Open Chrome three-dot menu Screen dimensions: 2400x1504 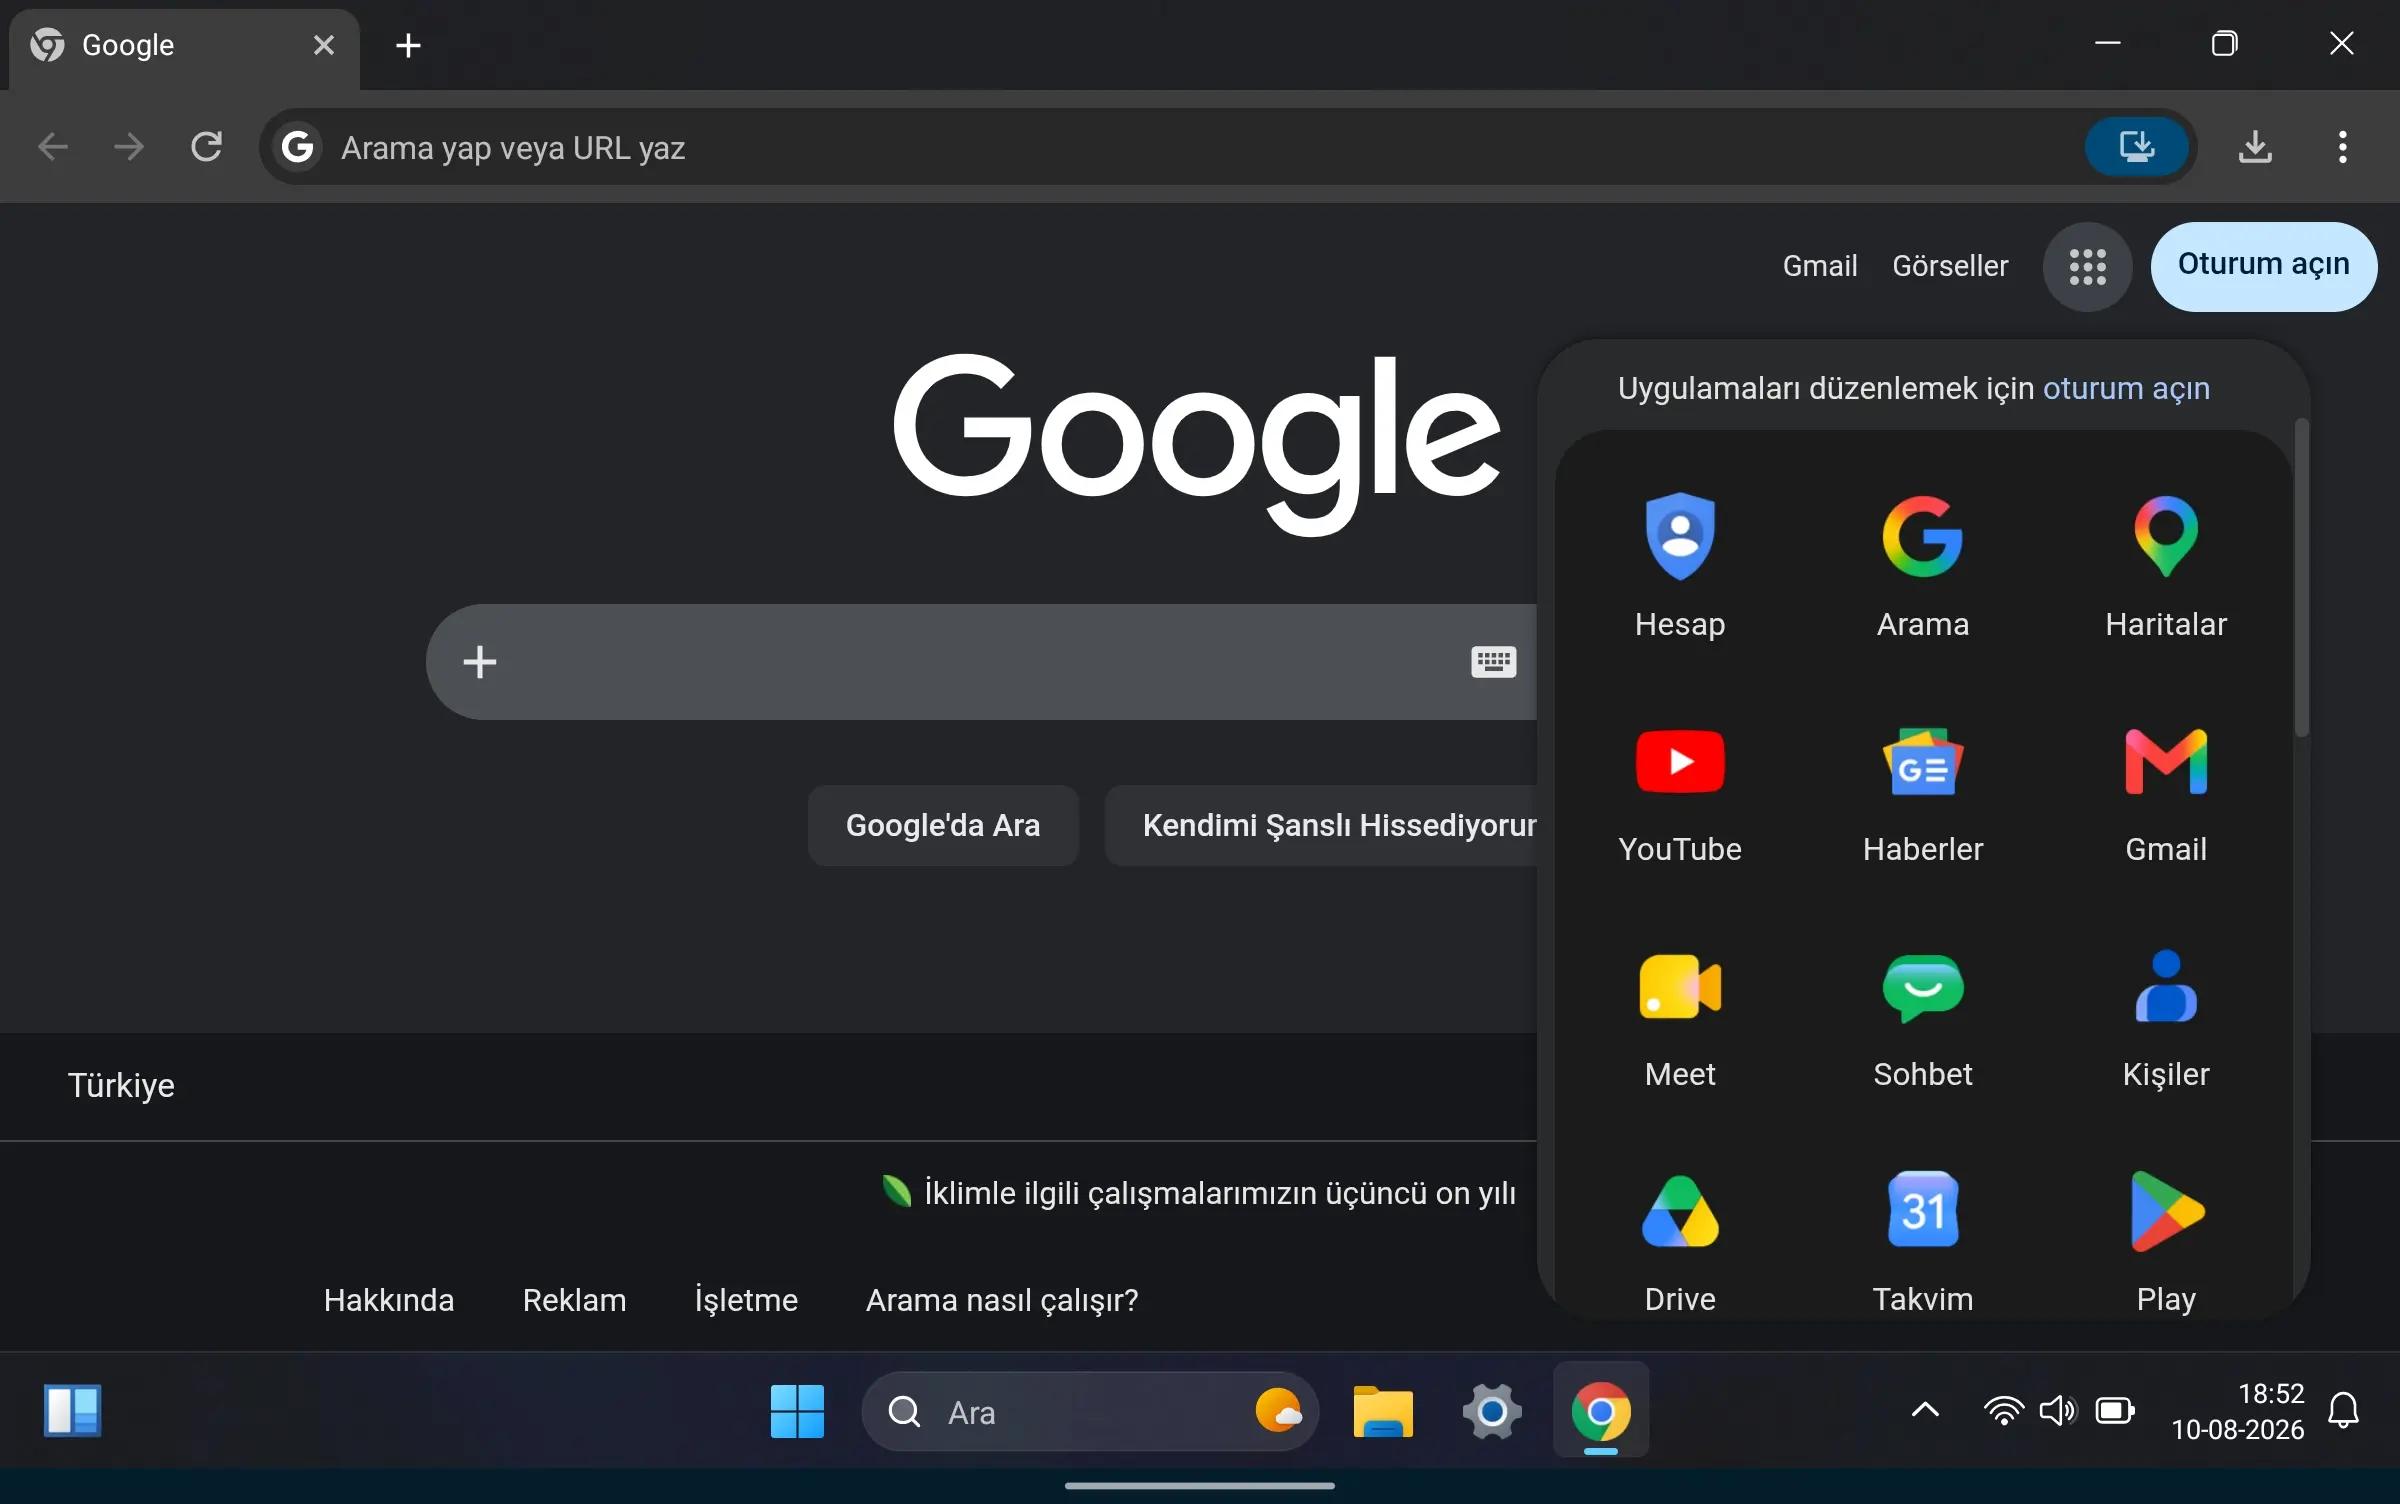[x=2342, y=147]
